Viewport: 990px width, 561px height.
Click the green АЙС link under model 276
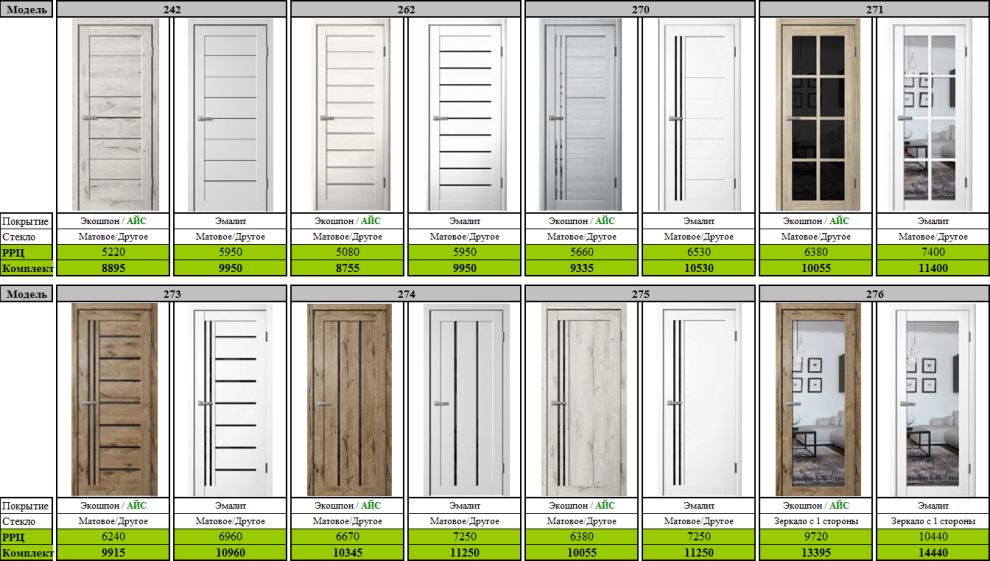838,506
